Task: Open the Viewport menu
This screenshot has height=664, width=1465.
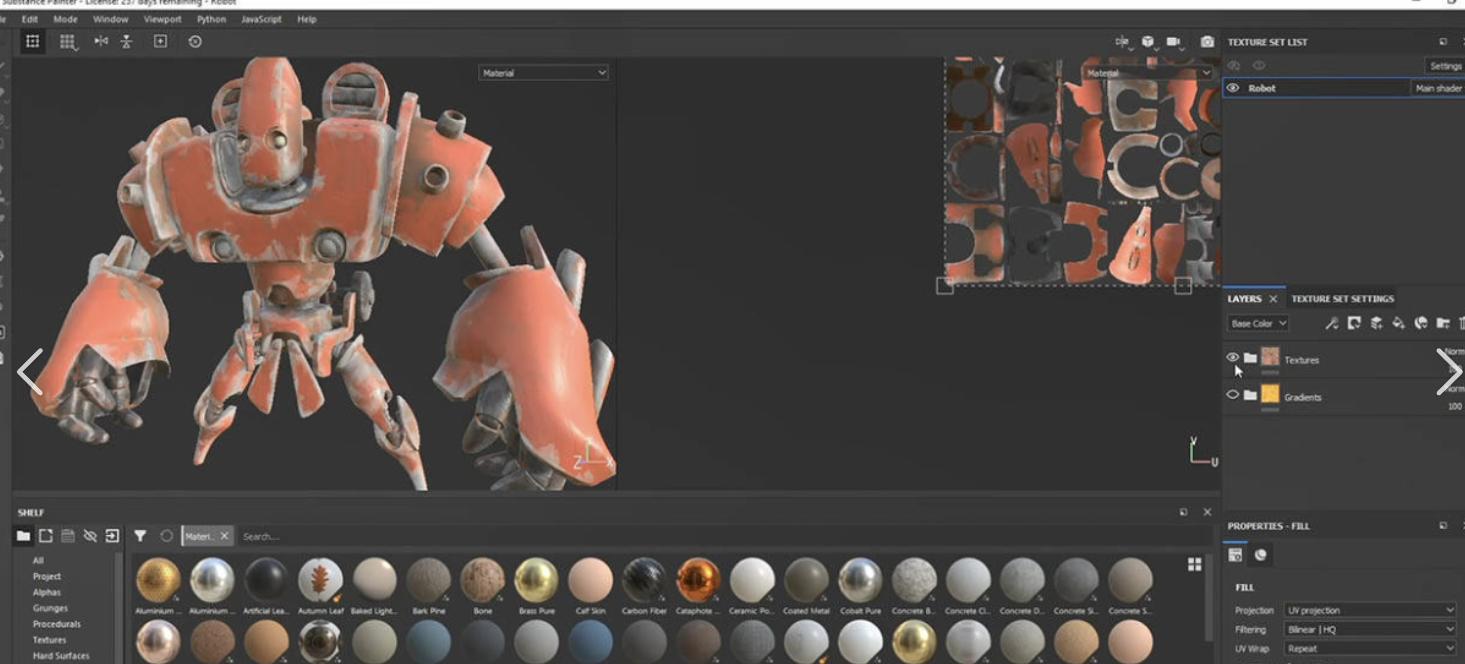Action: [162, 19]
